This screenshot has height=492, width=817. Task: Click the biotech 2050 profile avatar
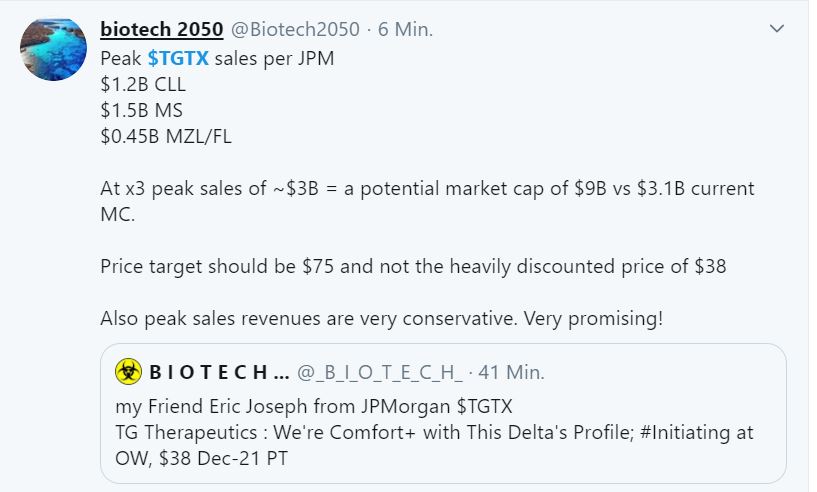[x=53, y=49]
